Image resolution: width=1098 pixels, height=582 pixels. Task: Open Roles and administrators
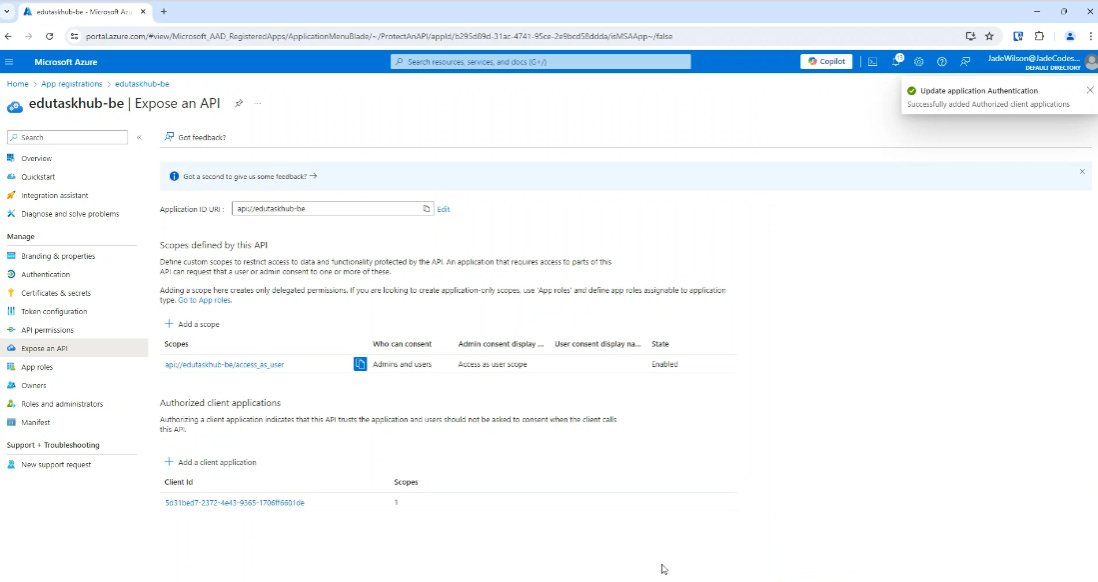(x=62, y=404)
